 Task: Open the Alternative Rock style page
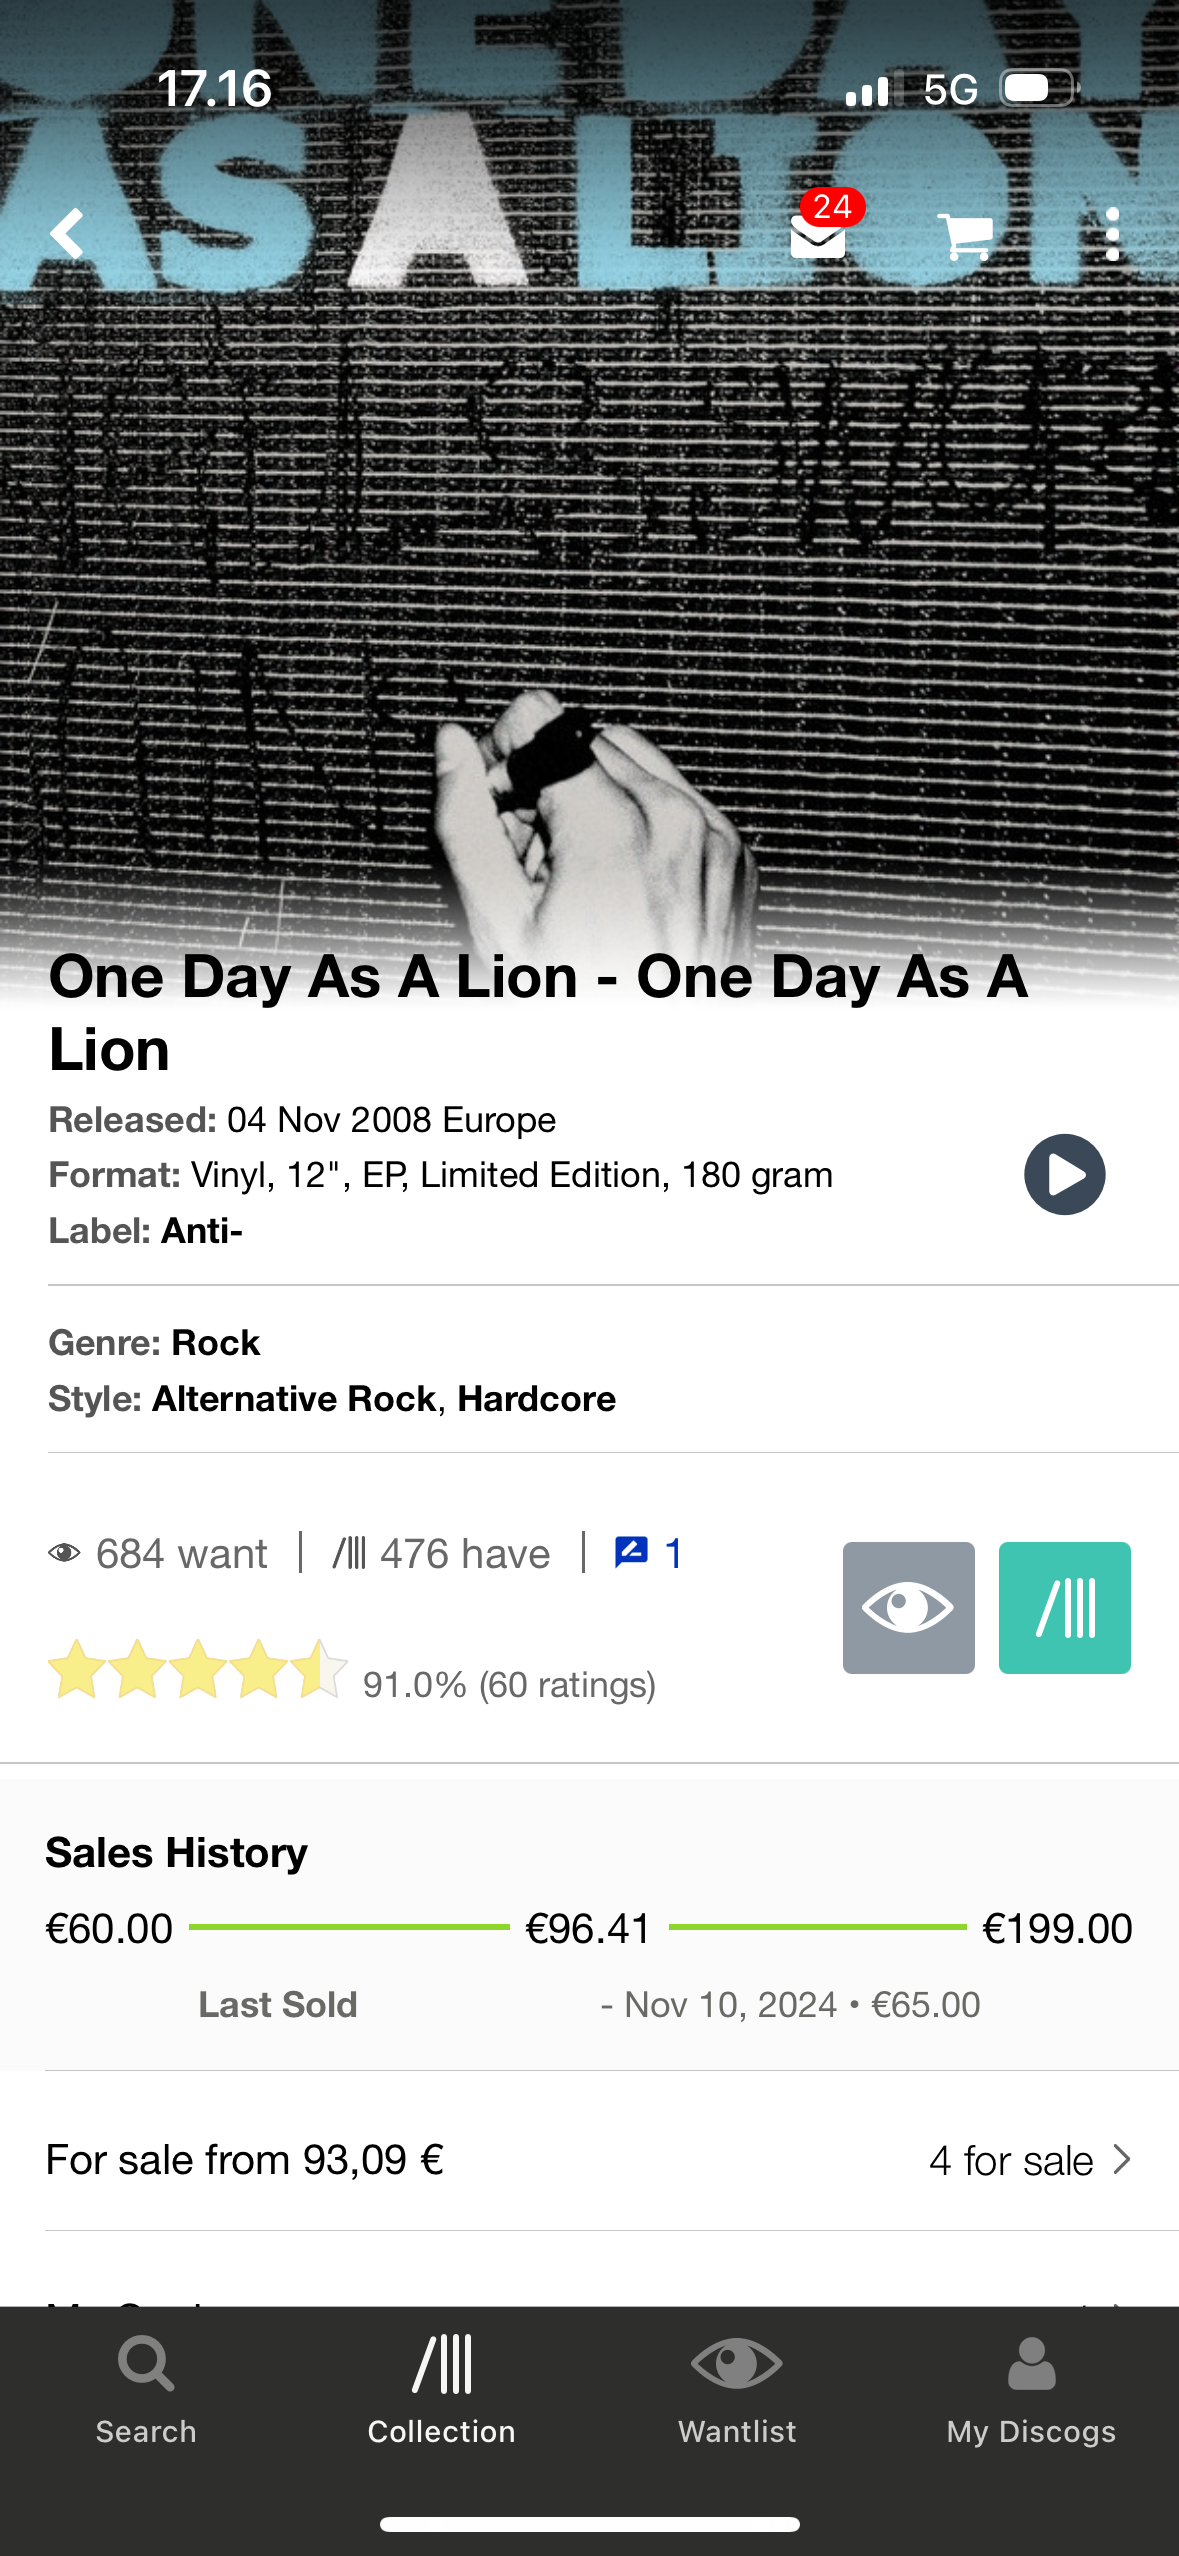[x=295, y=1399]
